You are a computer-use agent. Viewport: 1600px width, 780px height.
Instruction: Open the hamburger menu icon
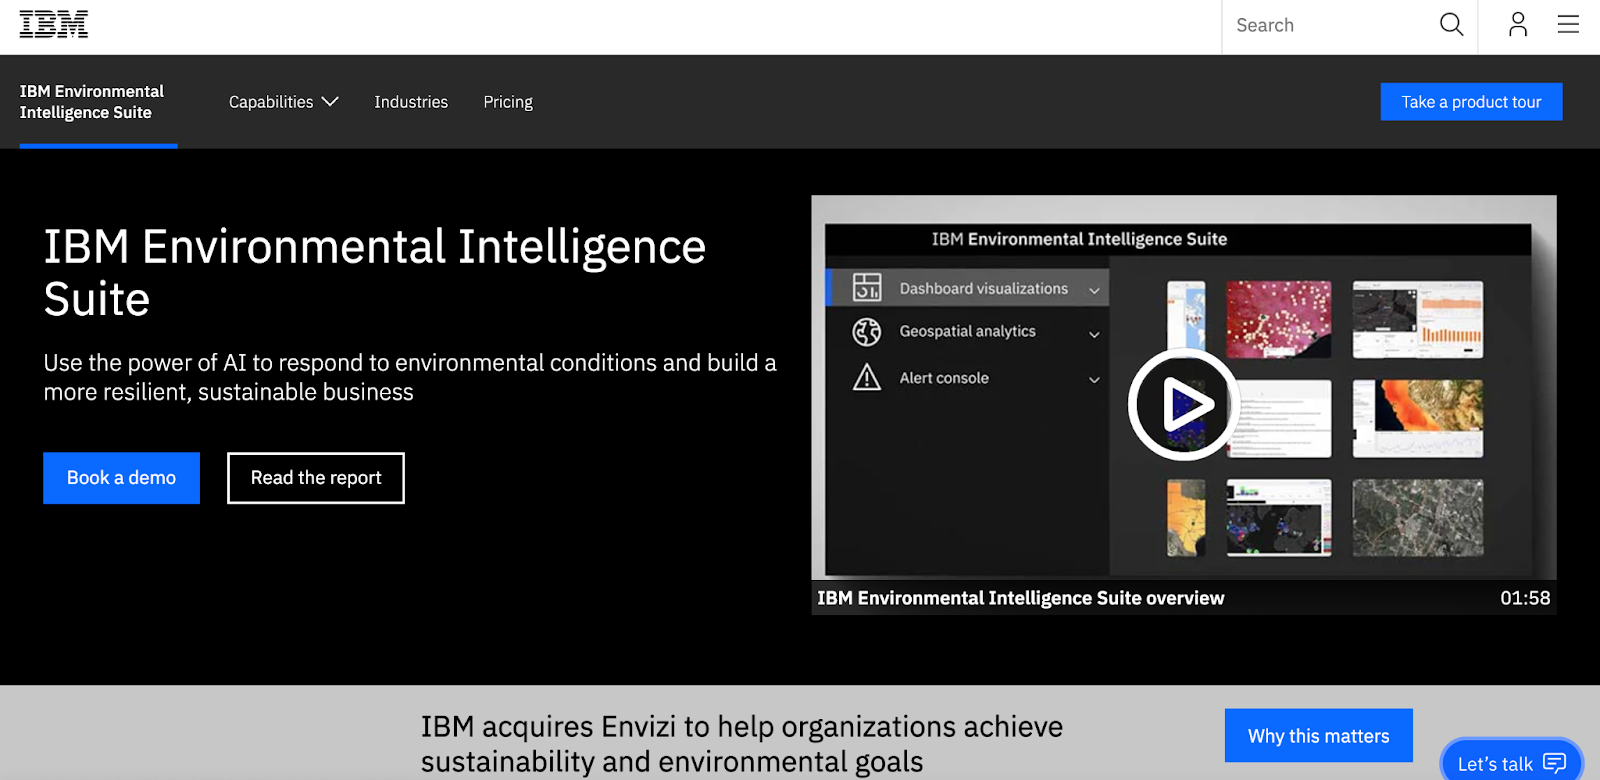tap(1568, 25)
